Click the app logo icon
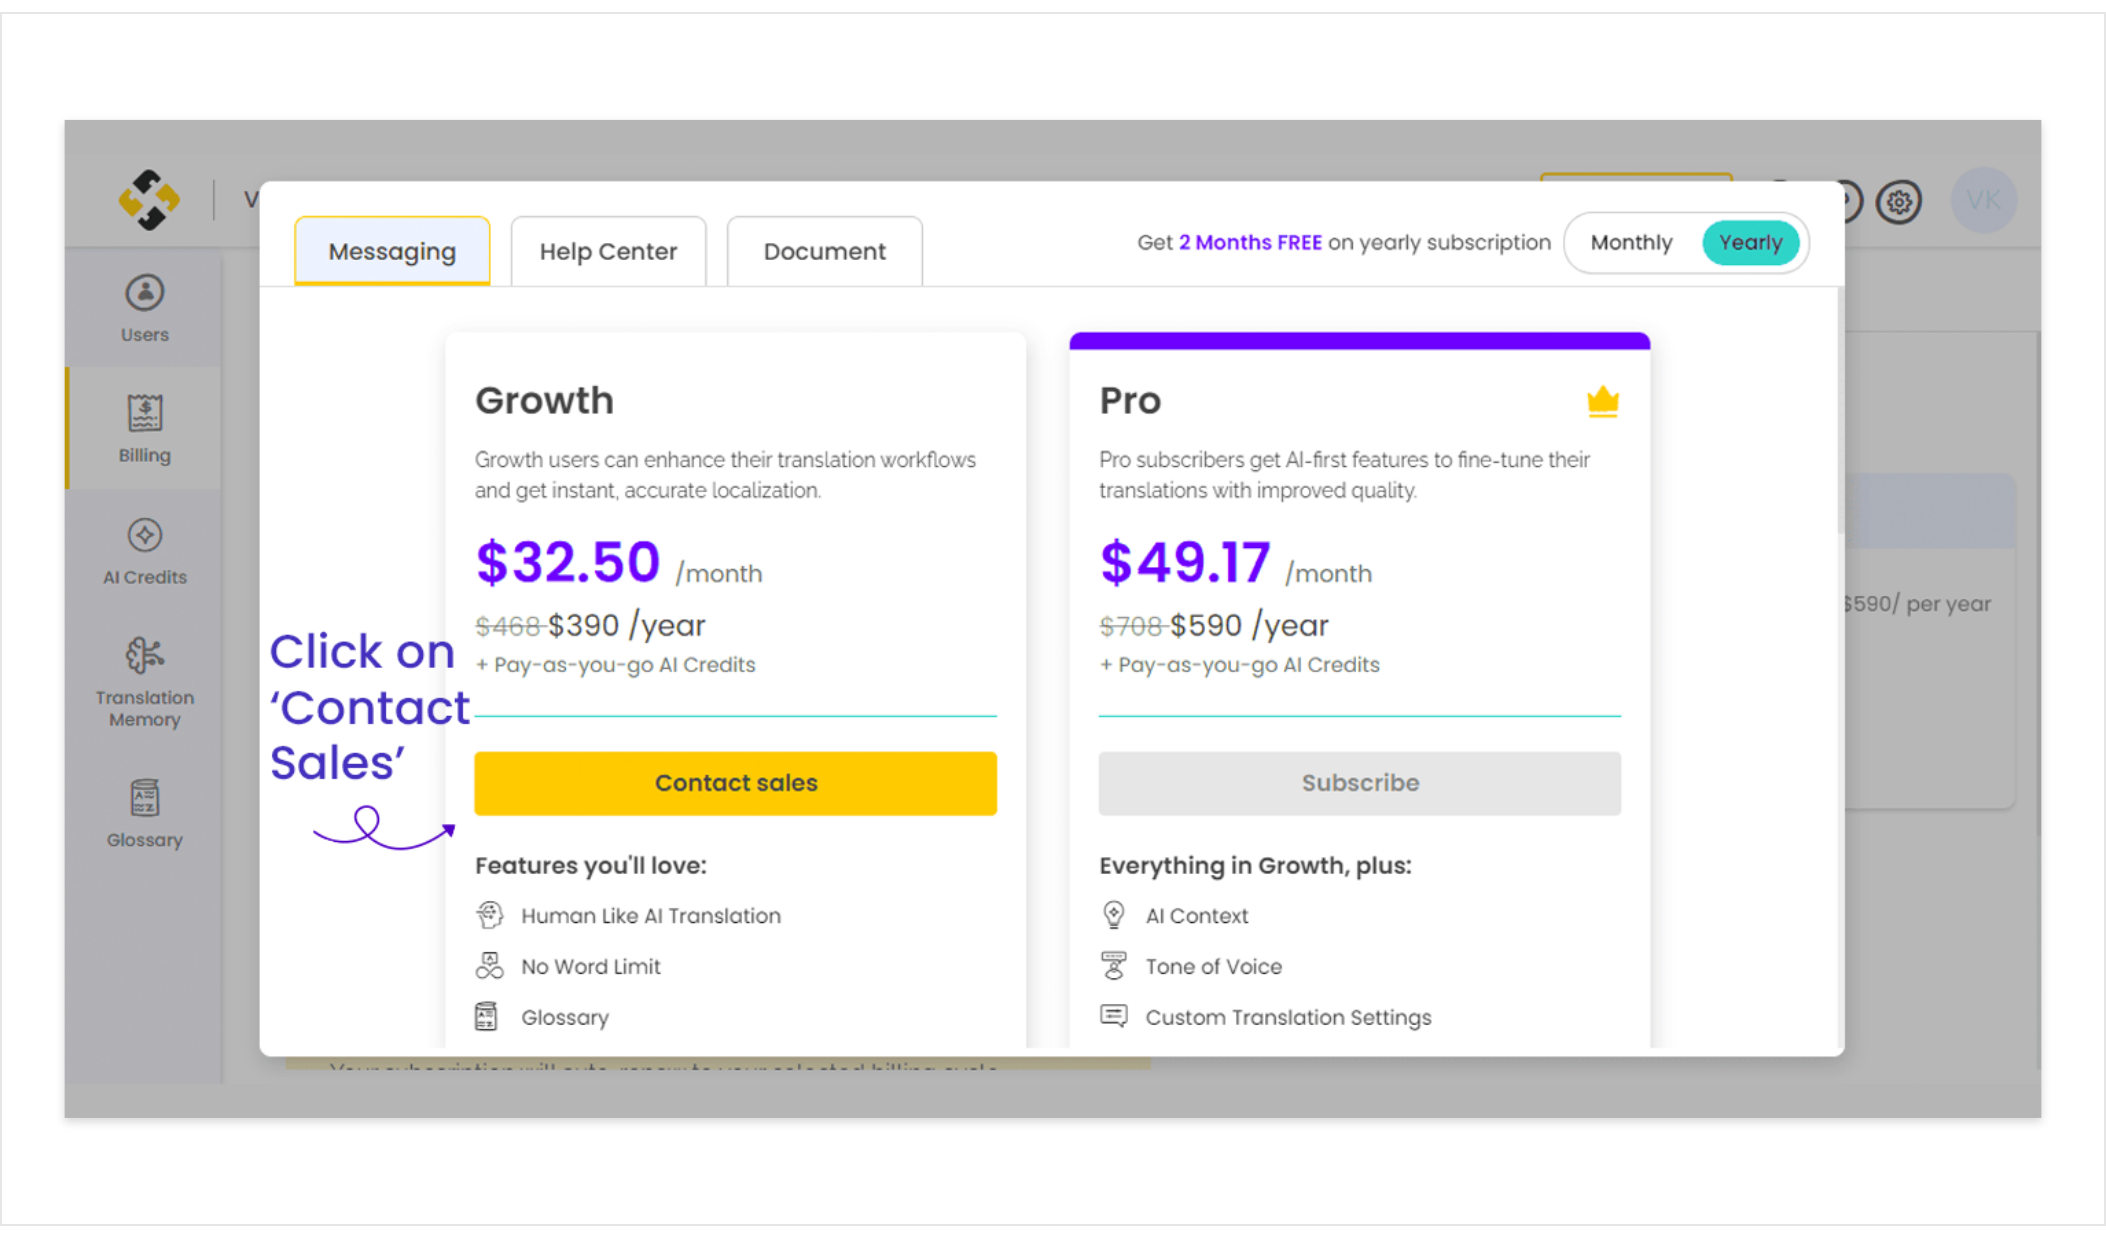 point(149,200)
